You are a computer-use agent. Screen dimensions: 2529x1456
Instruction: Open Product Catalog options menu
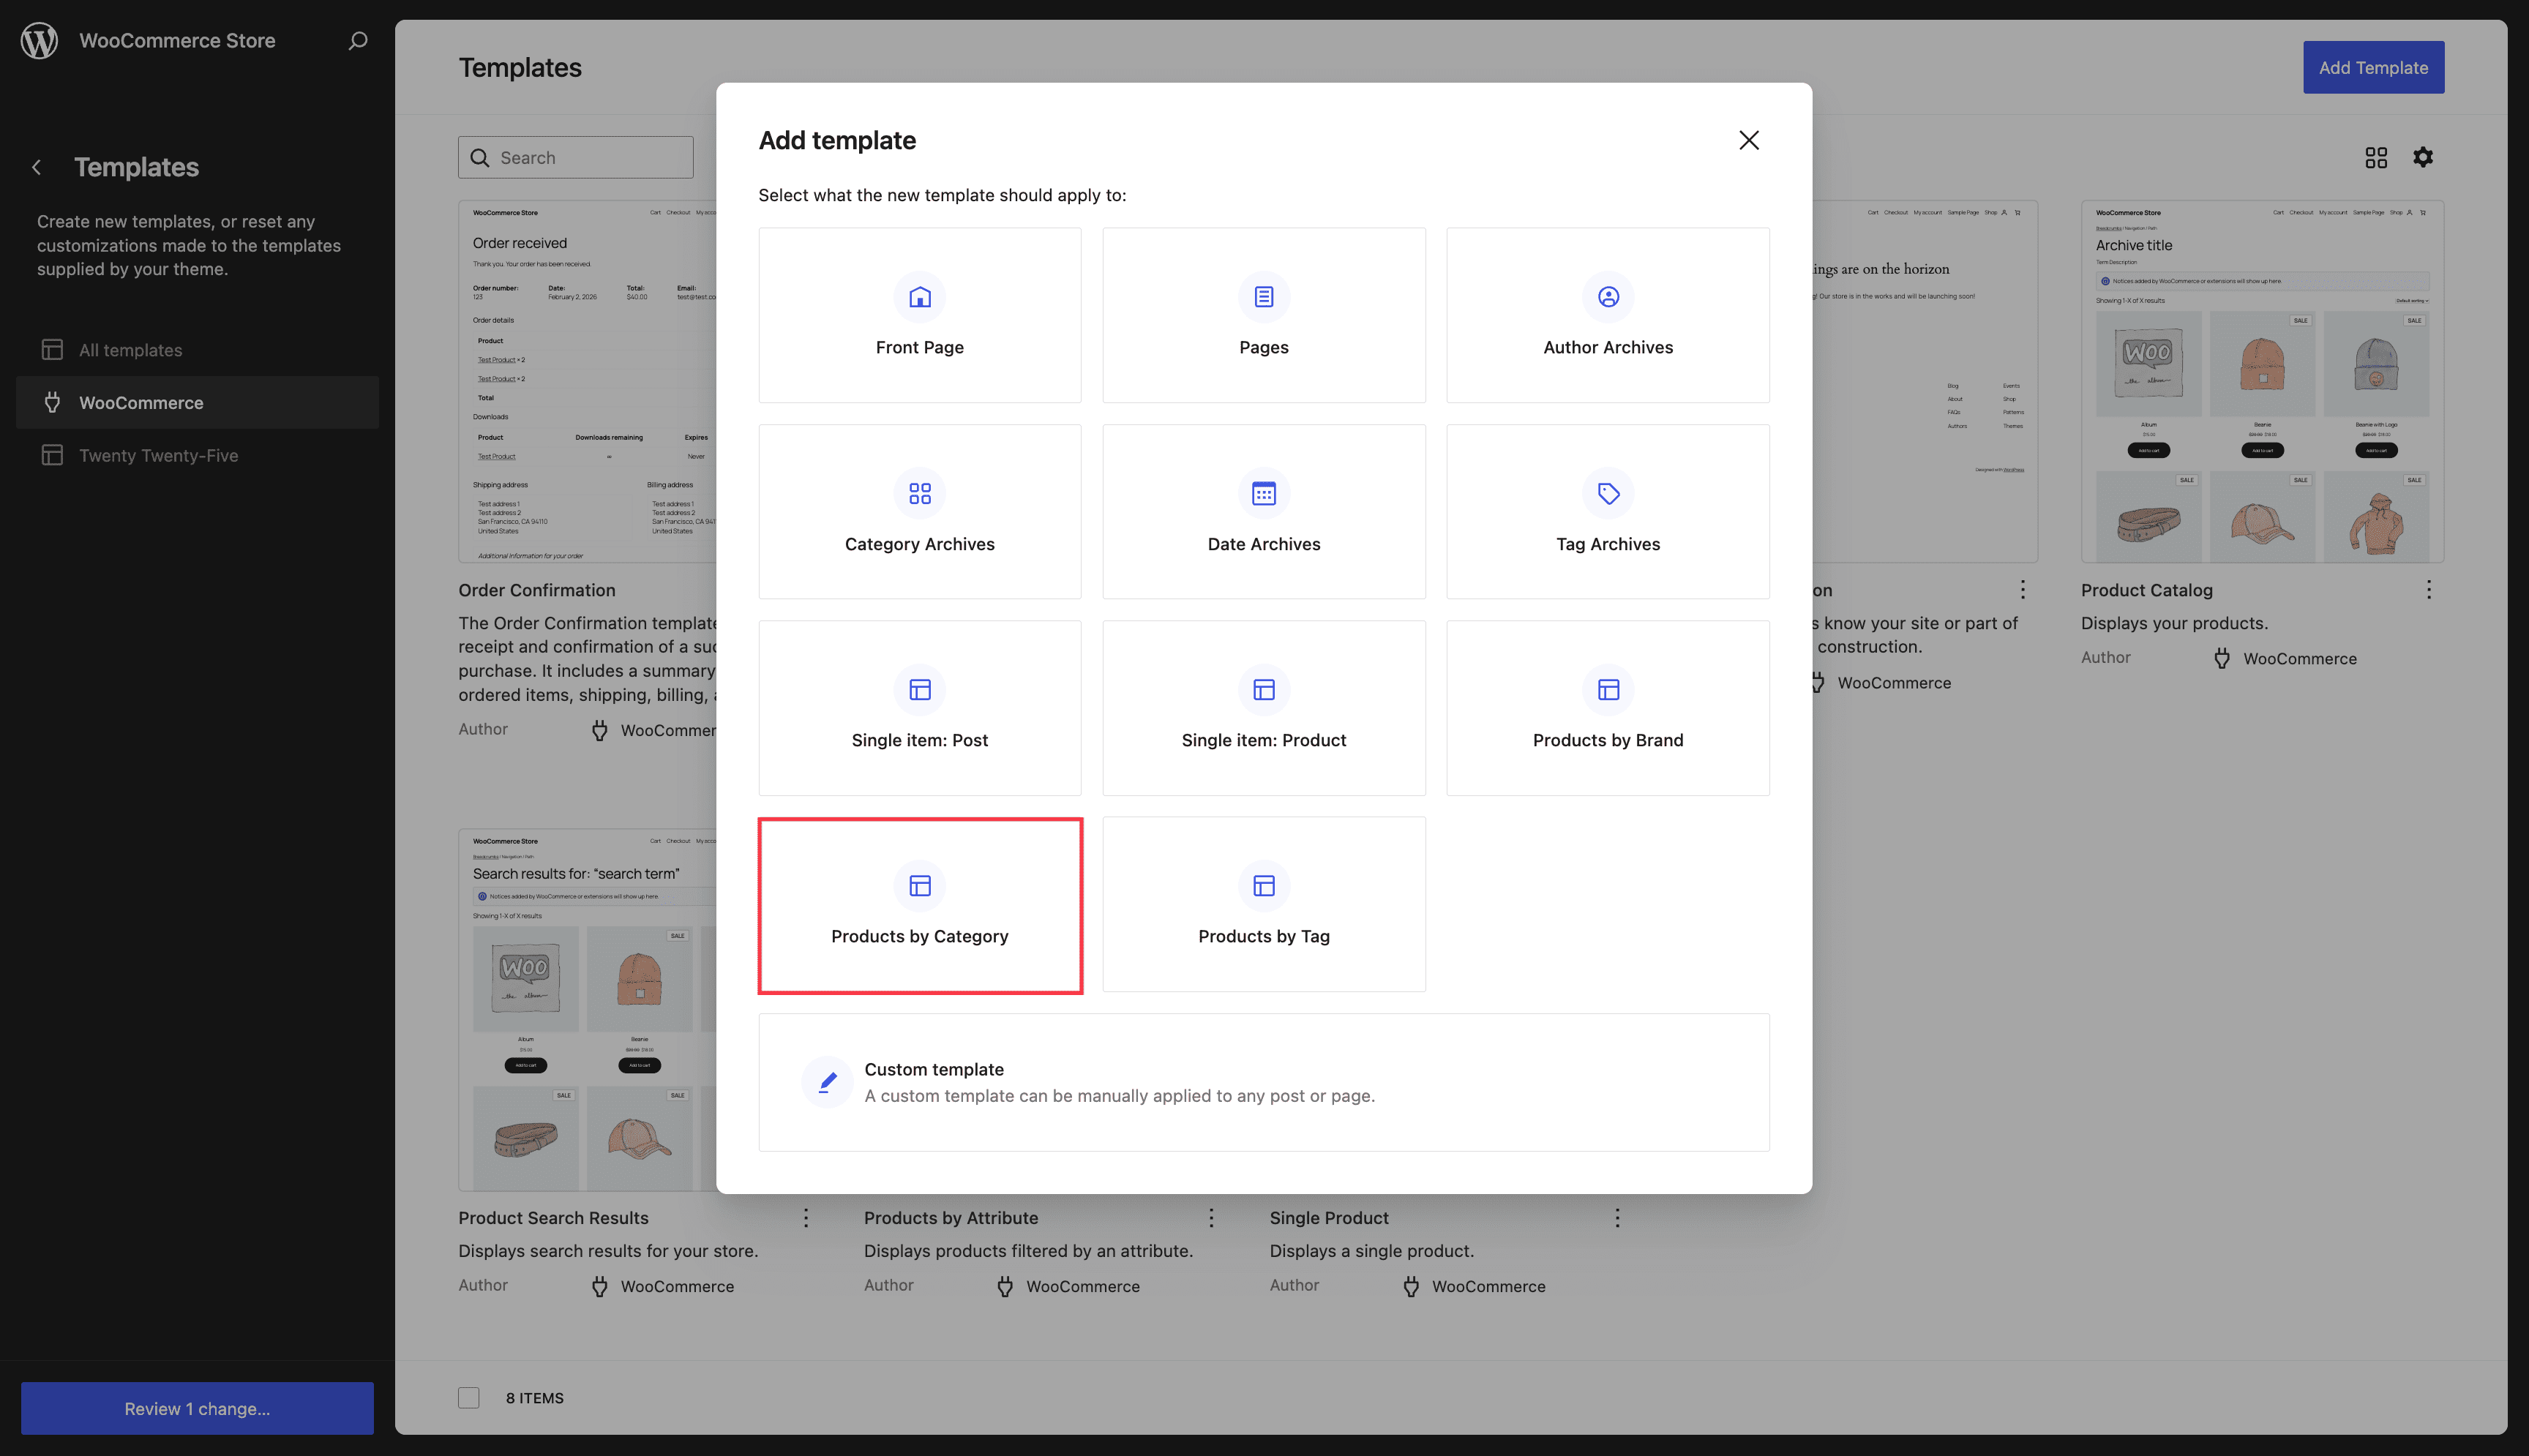(2429, 589)
